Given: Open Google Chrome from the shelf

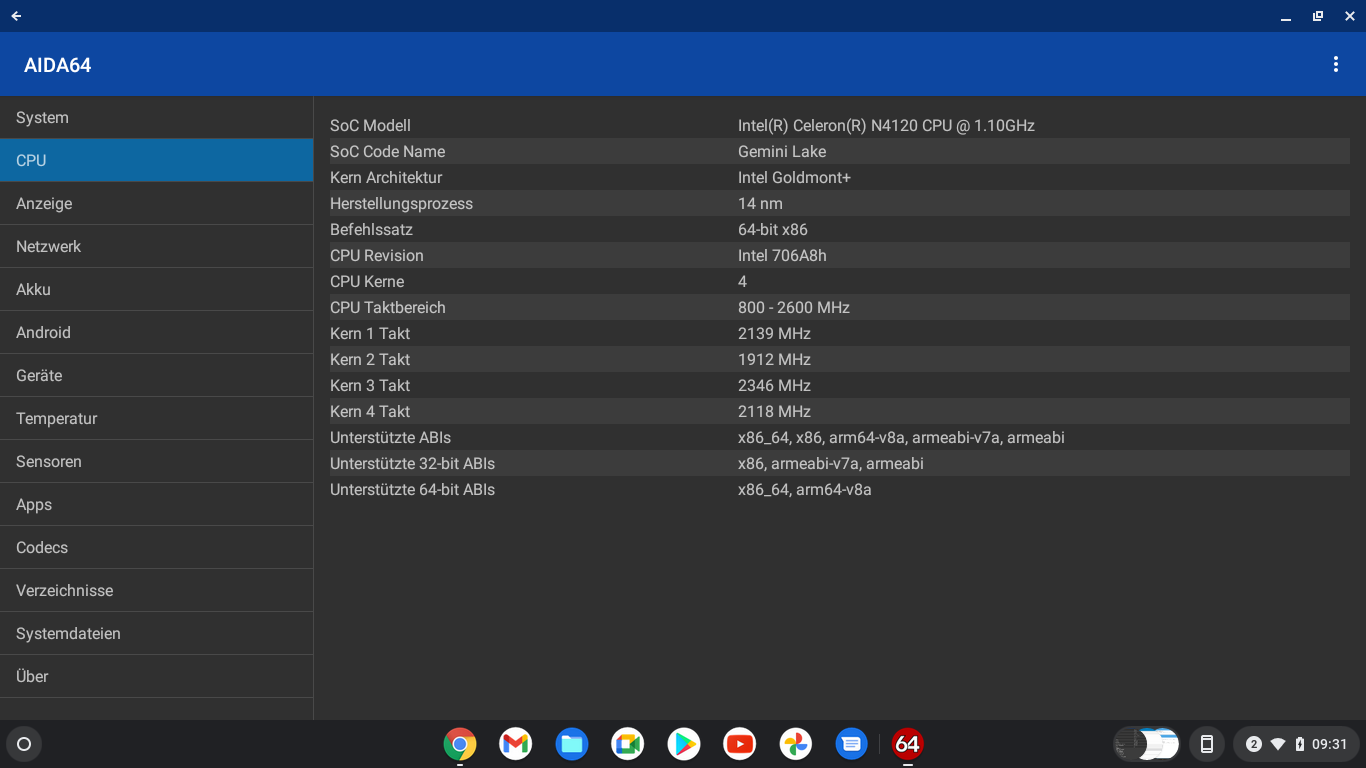Looking at the screenshot, I should coord(460,744).
